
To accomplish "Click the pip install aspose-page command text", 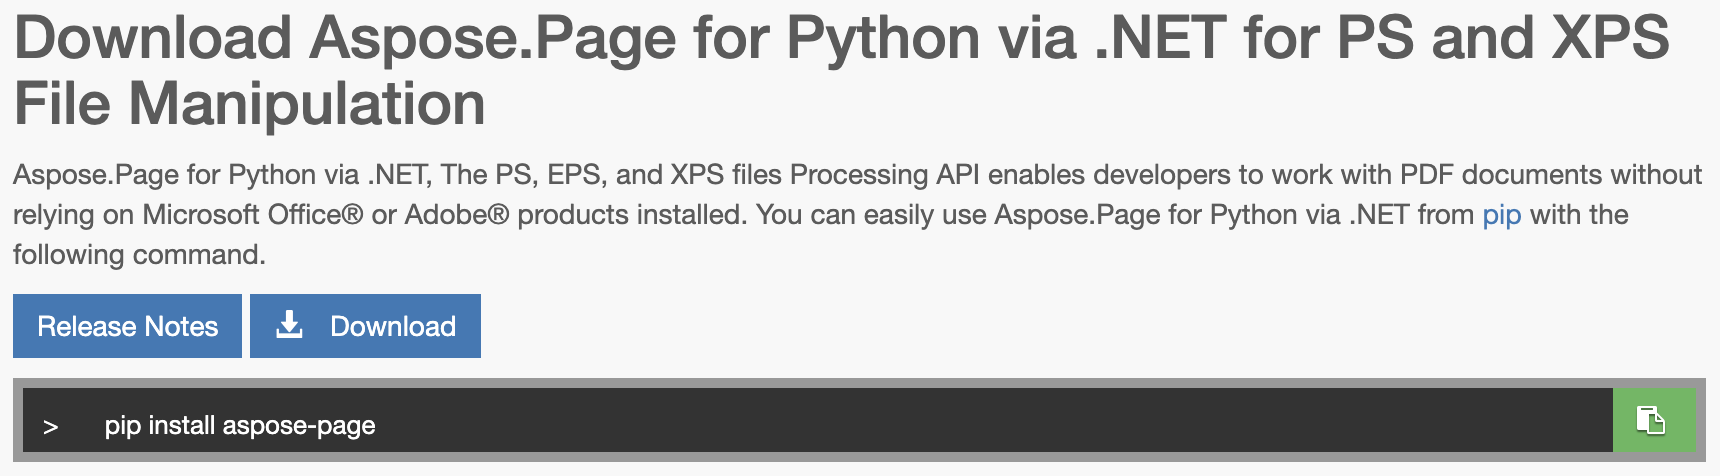I will 240,426.
